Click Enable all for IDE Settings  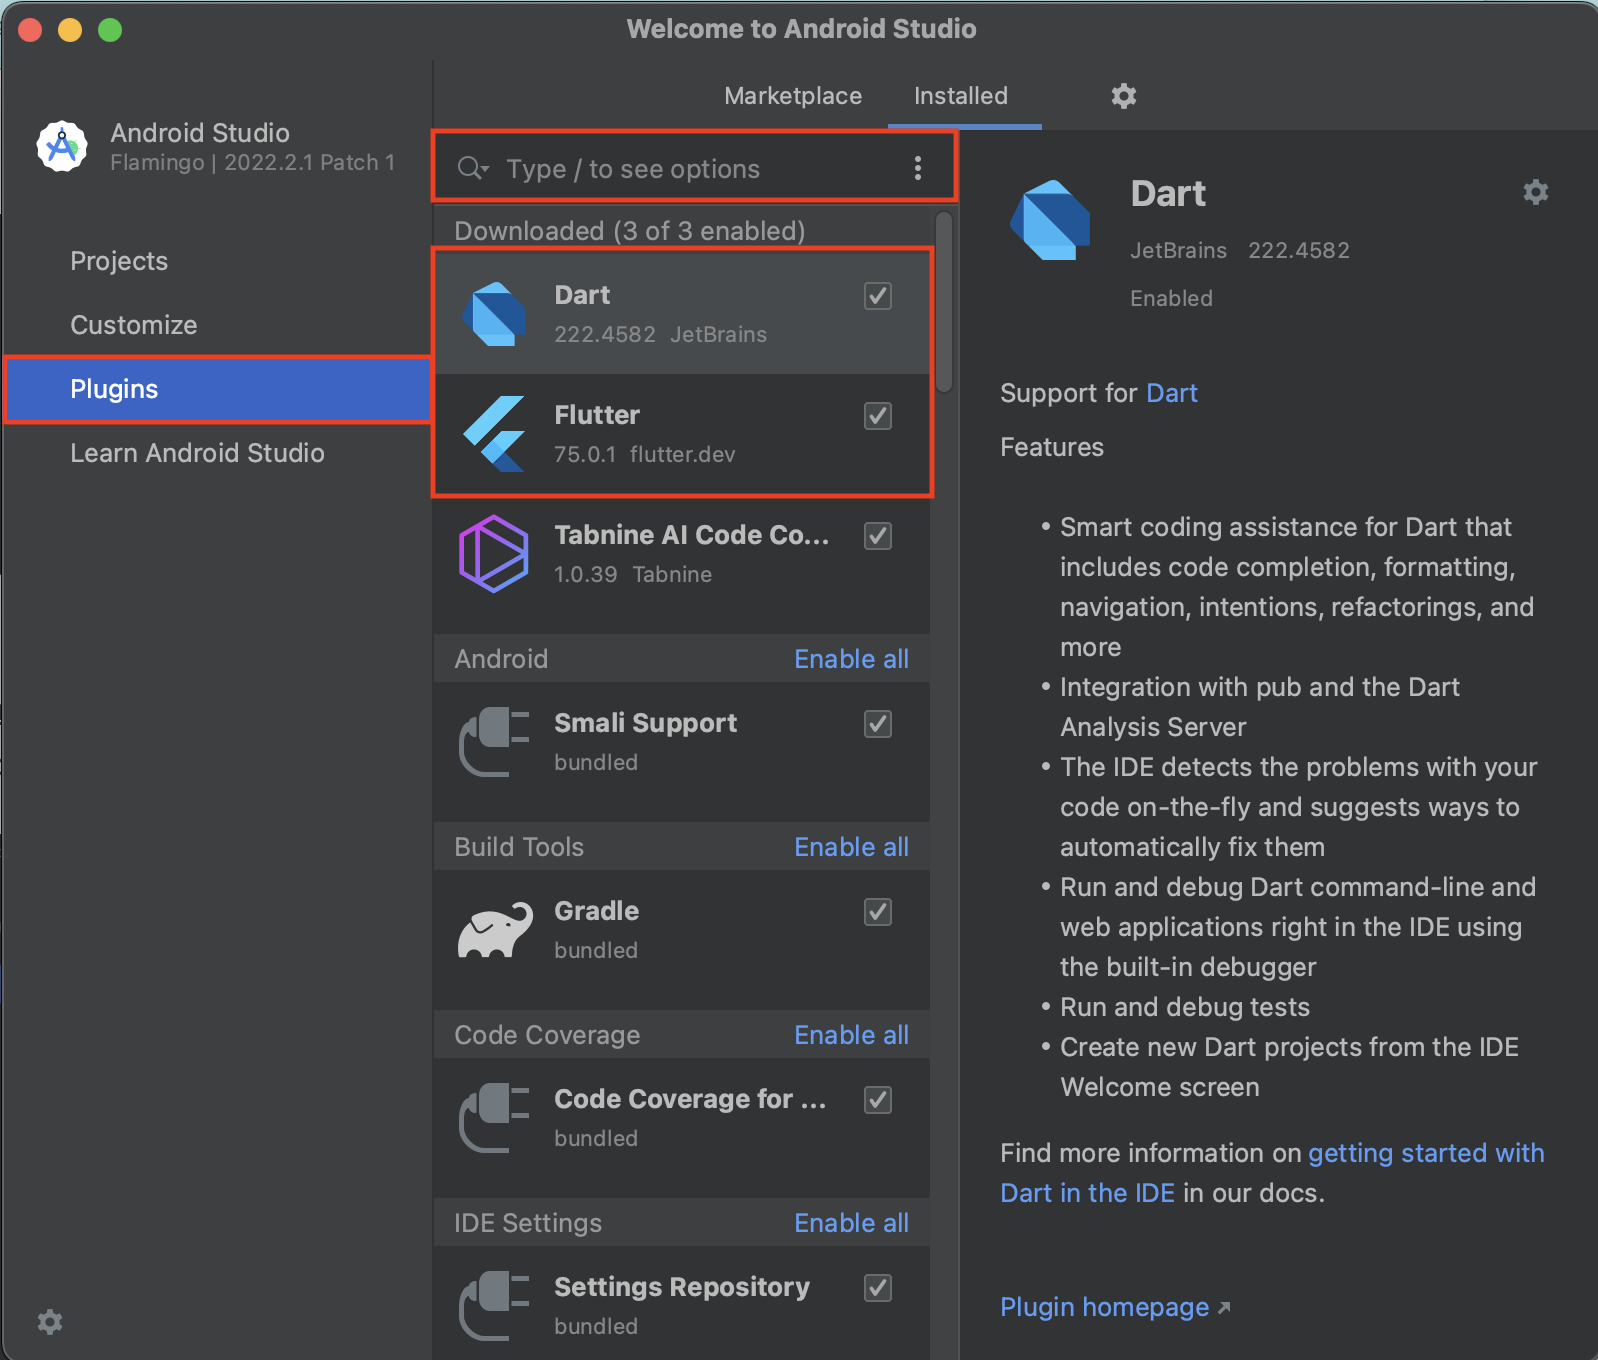coord(851,1223)
